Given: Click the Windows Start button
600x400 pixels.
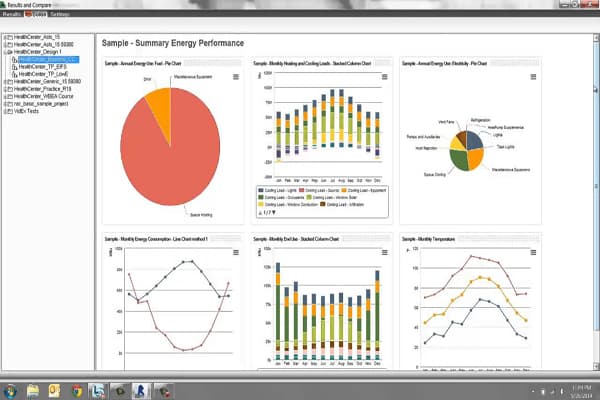Looking at the screenshot, I should point(11,389).
